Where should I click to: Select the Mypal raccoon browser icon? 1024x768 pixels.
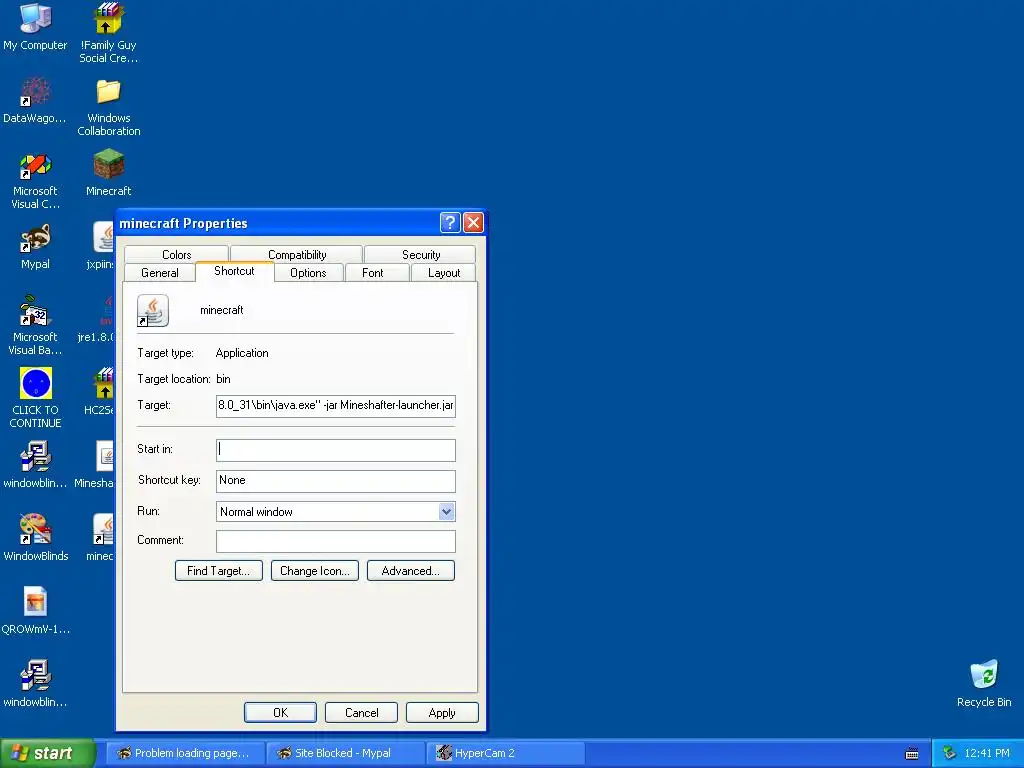pyautogui.click(x=35, y=238)
